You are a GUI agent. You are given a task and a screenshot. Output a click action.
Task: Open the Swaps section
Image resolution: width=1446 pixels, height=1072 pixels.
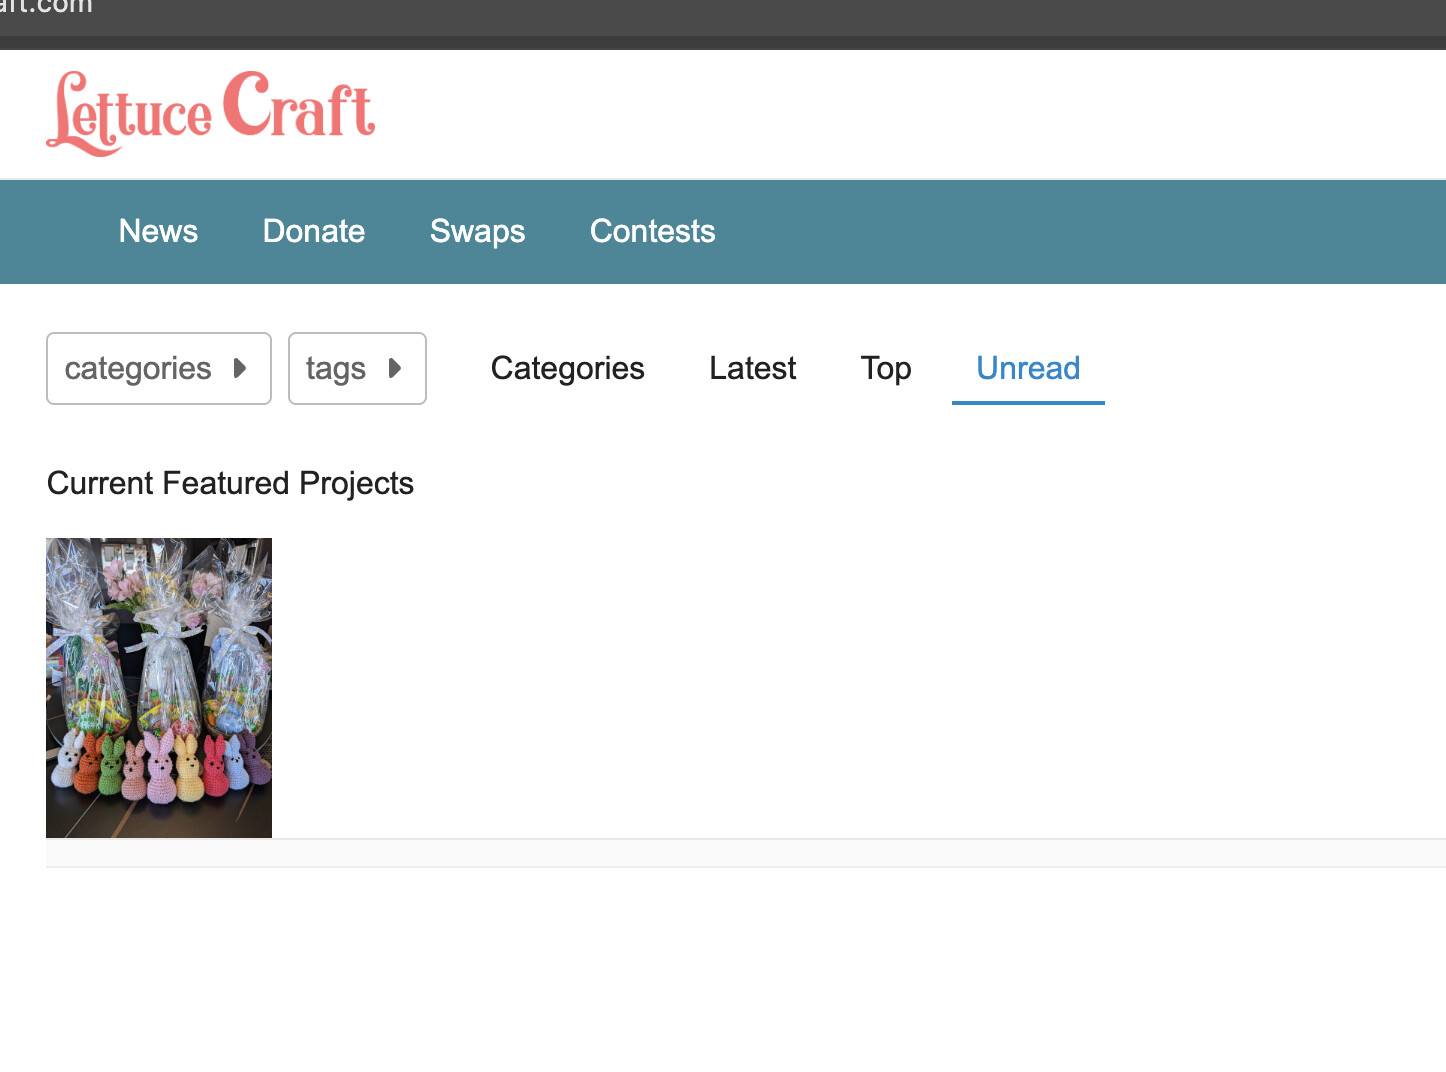coord(477,231)
